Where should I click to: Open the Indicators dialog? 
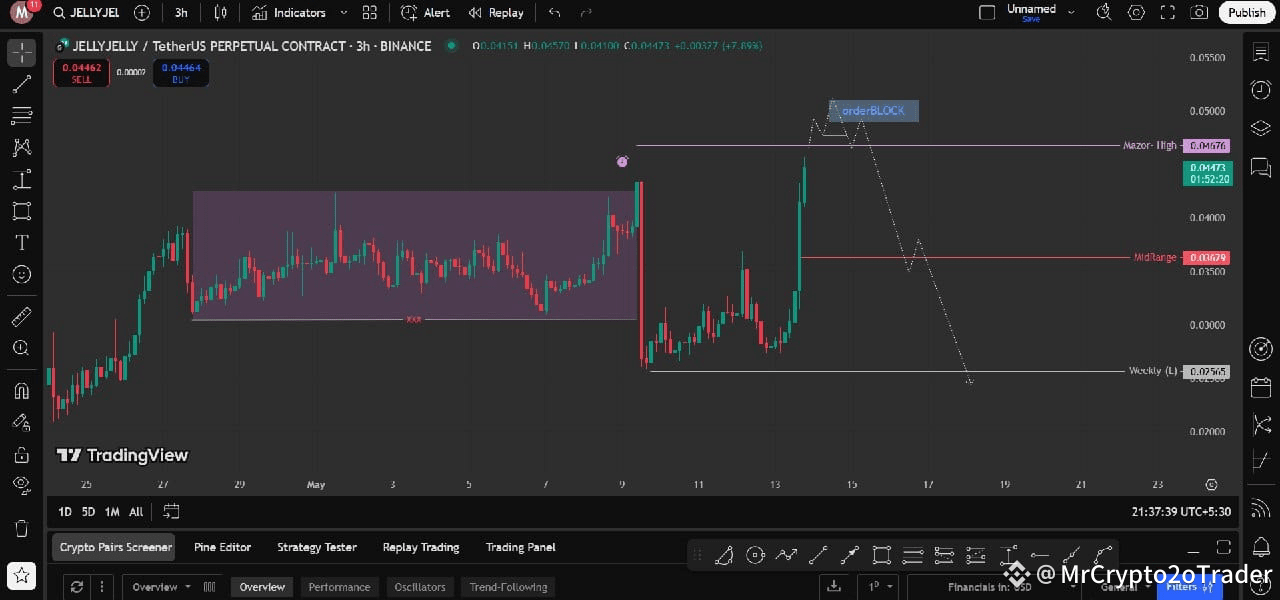tap(289, 13)
